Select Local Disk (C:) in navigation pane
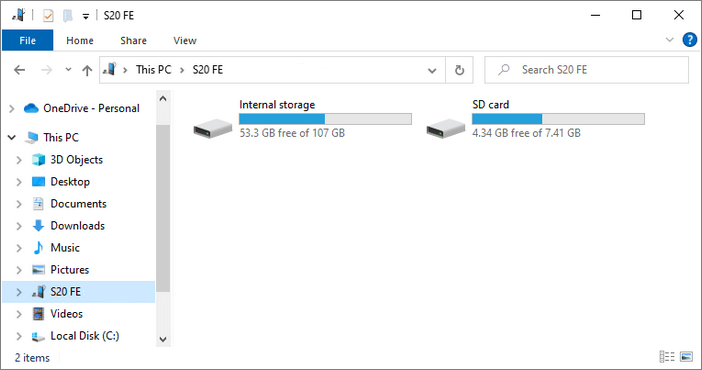This screenshot has height=370, width=702. tap(85, 336)
